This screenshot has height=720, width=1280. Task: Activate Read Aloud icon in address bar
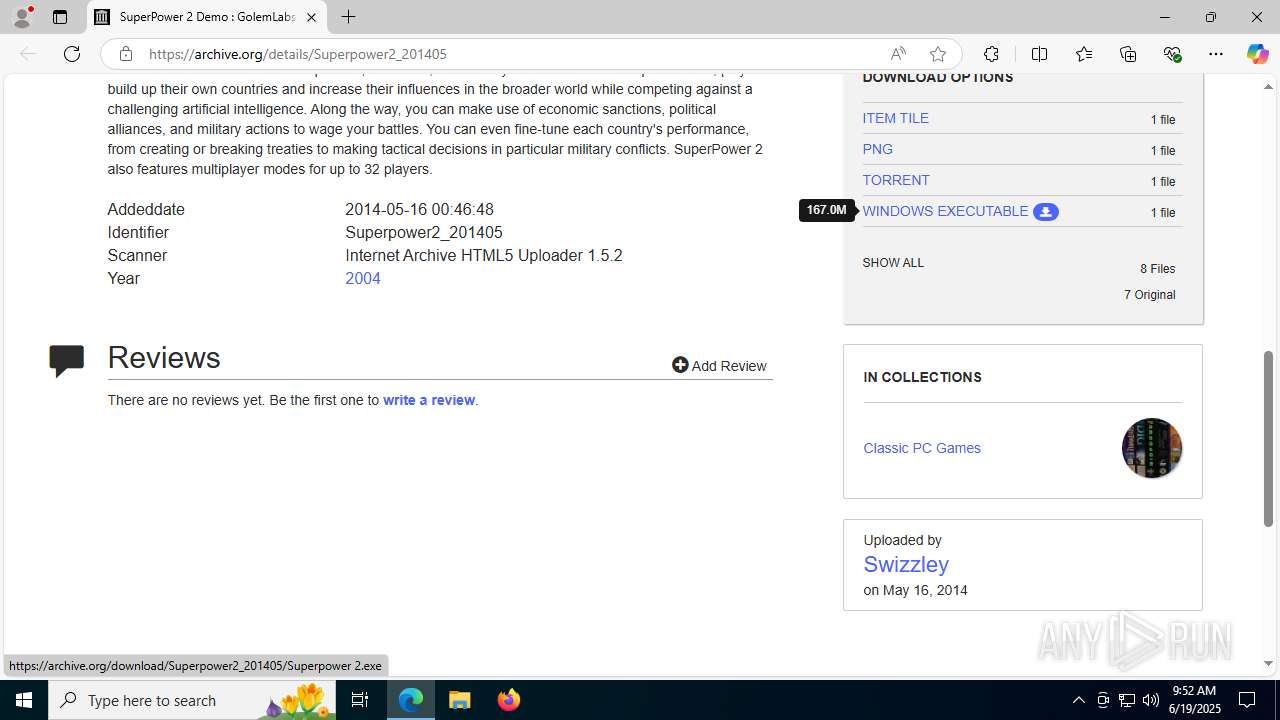[x=898, y=54]
